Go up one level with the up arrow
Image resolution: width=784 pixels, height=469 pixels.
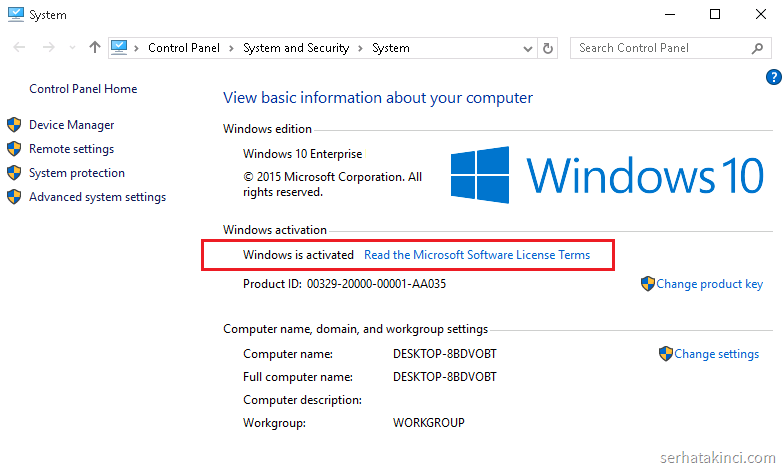click(x=94, y=47)
